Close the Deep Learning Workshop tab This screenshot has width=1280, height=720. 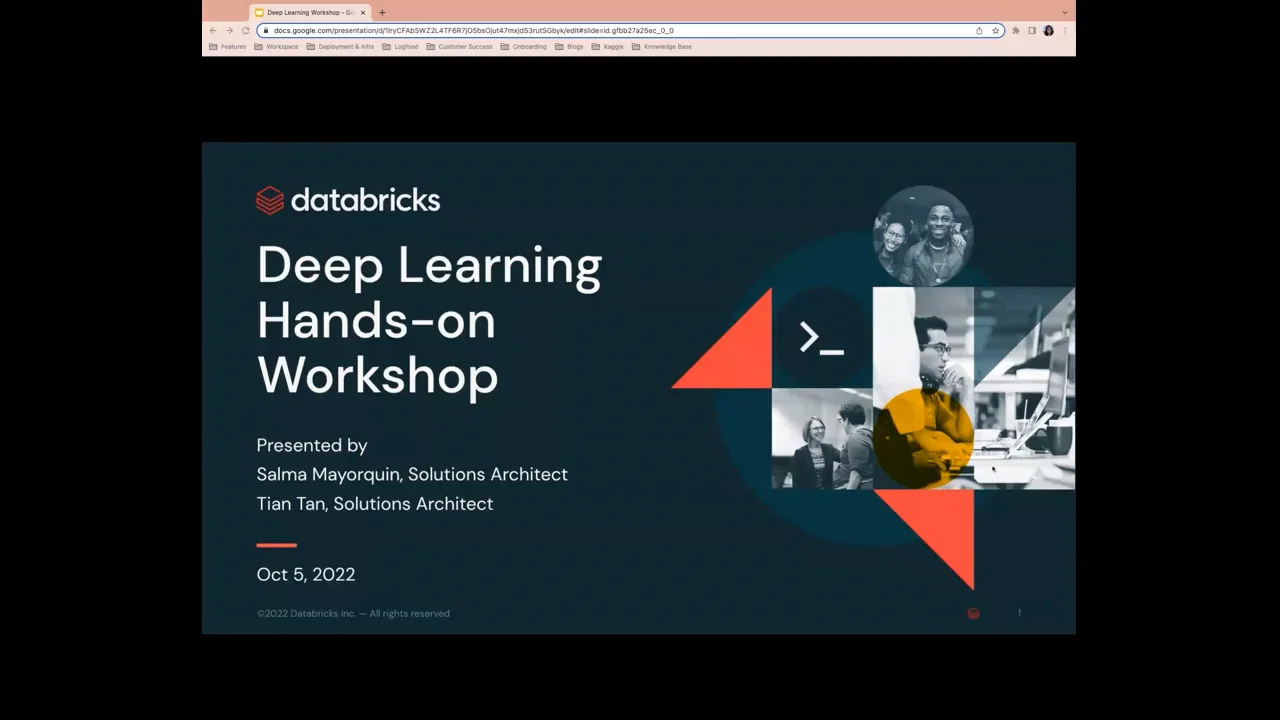pos(363,13)
